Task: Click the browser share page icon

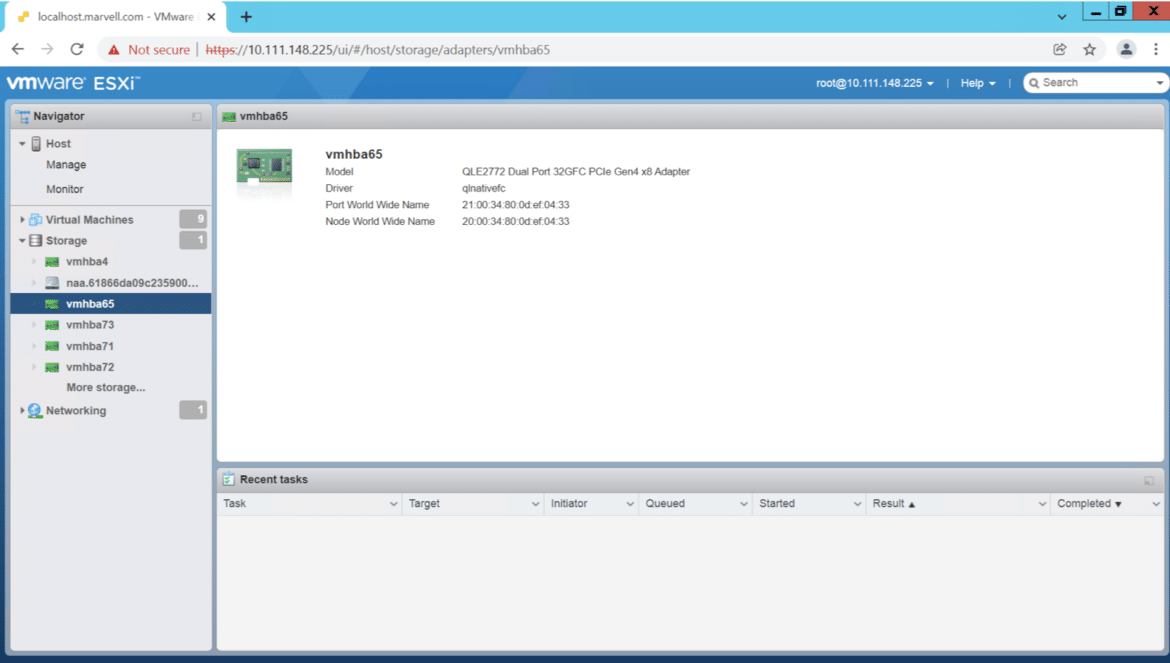Action: click(1060, 49)
